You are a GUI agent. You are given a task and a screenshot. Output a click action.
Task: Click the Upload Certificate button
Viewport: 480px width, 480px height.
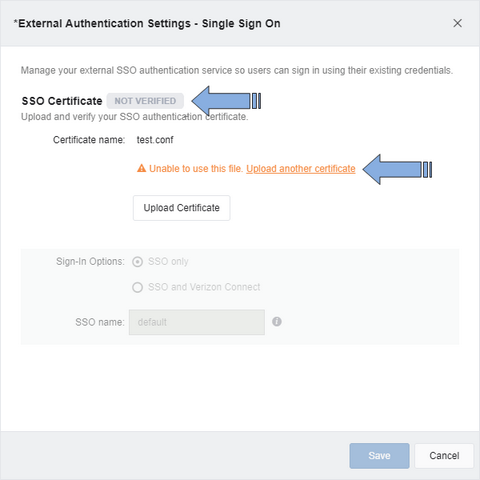coord(181,208)
